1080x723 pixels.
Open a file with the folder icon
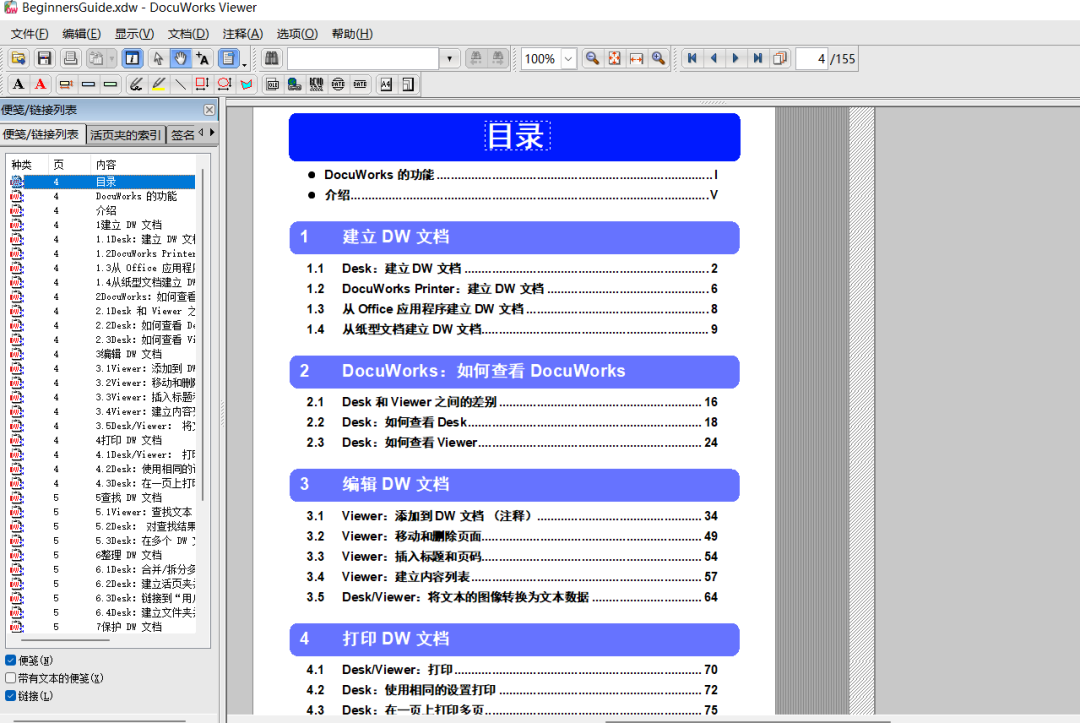(19, 59)
